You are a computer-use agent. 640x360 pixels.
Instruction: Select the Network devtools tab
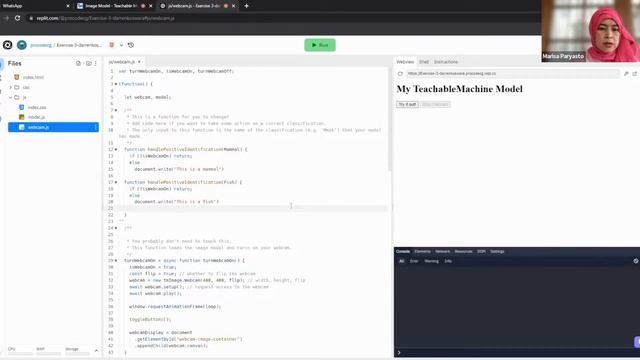click(442, 251)
